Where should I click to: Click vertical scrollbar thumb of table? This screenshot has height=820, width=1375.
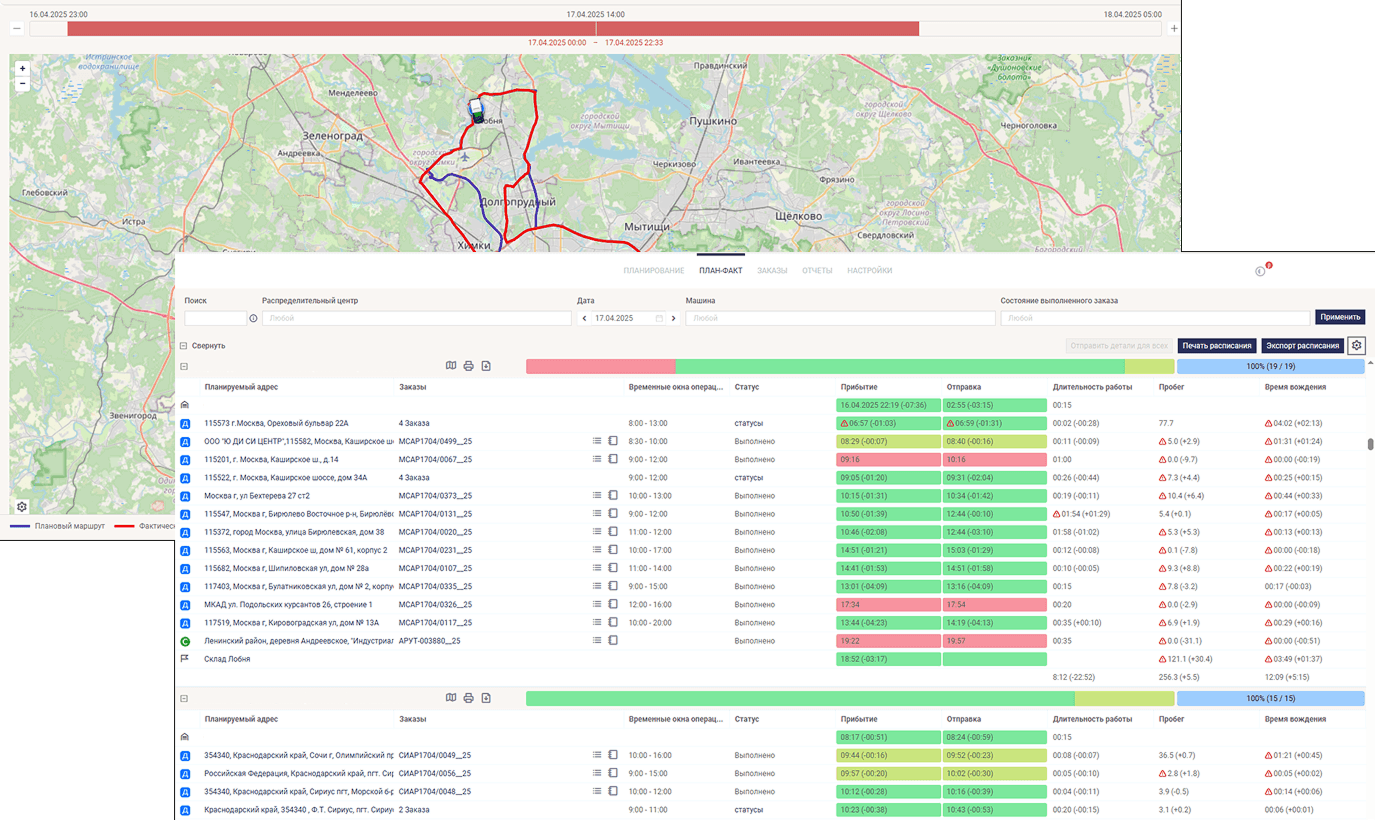coord(1371,445)
